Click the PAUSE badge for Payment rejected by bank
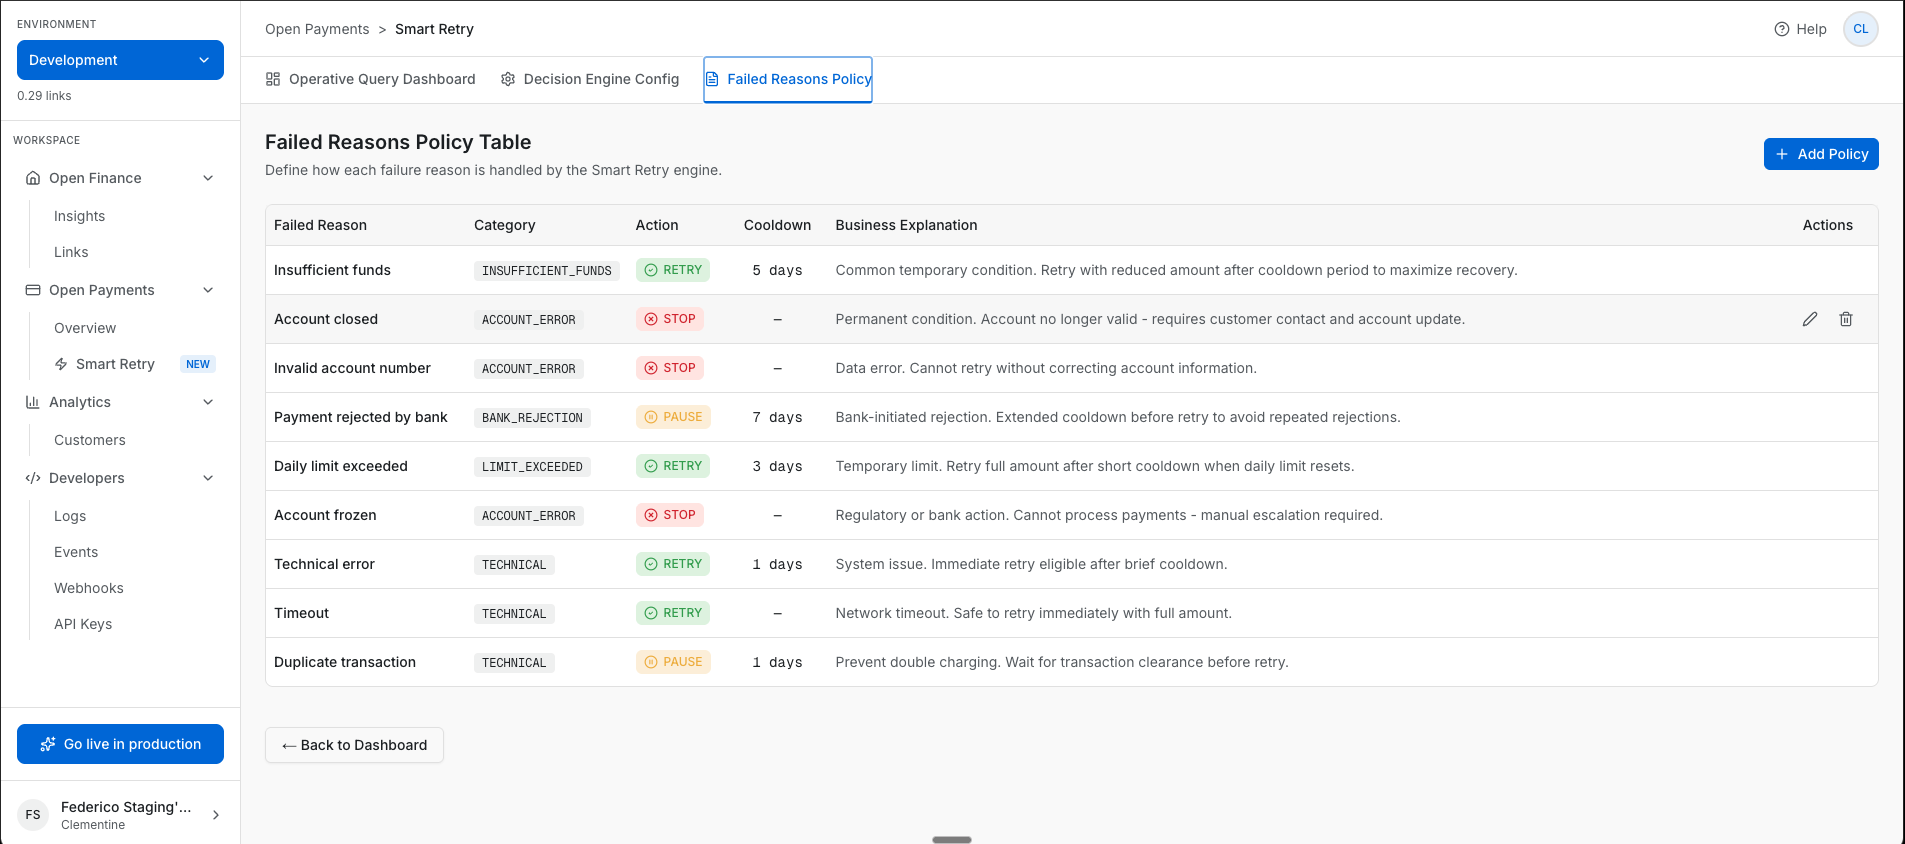 pyautogui.click(x=673, y=417)
